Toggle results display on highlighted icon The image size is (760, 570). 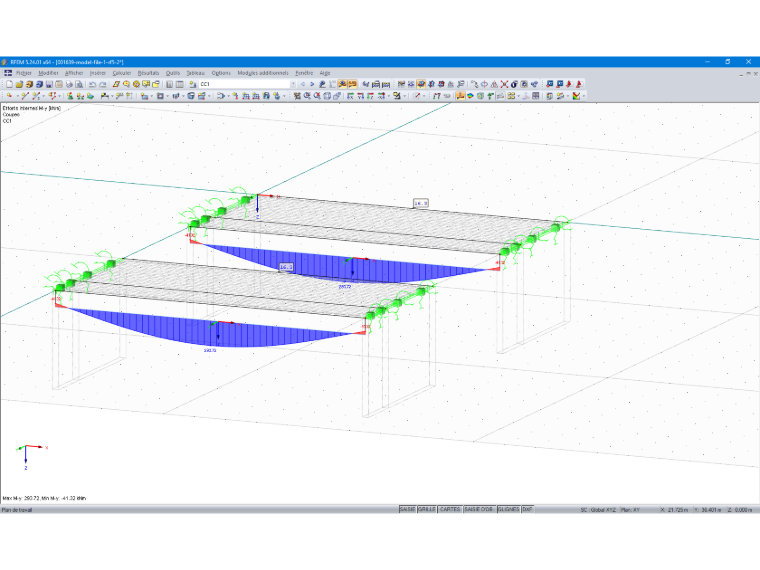pos(343,84)
